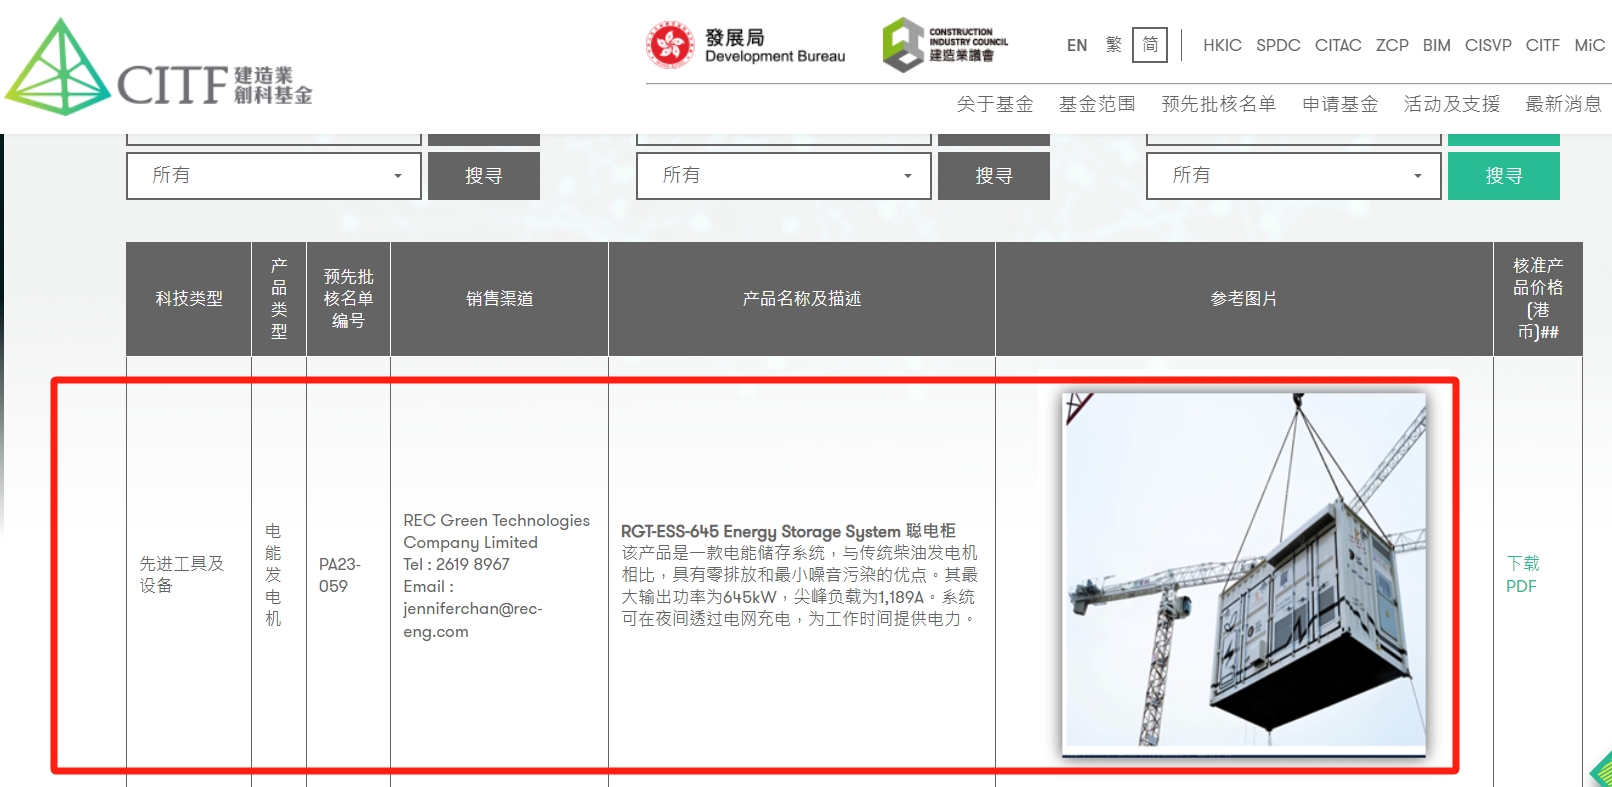
Task: Open the 关于基金 menu
Action: click(995, 104)
